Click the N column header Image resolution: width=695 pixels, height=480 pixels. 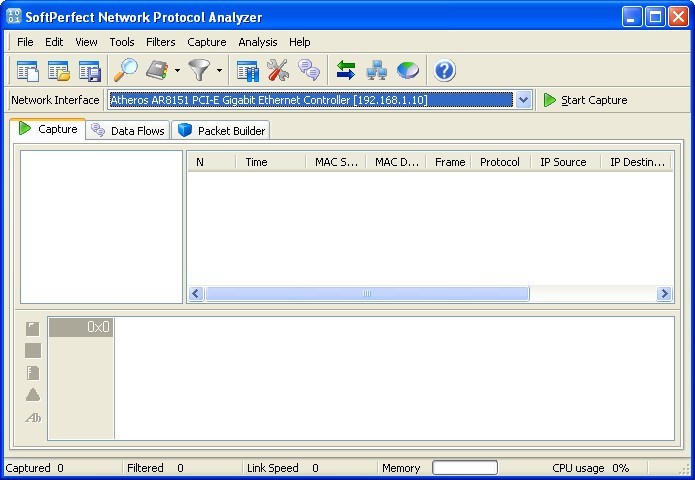211,162
